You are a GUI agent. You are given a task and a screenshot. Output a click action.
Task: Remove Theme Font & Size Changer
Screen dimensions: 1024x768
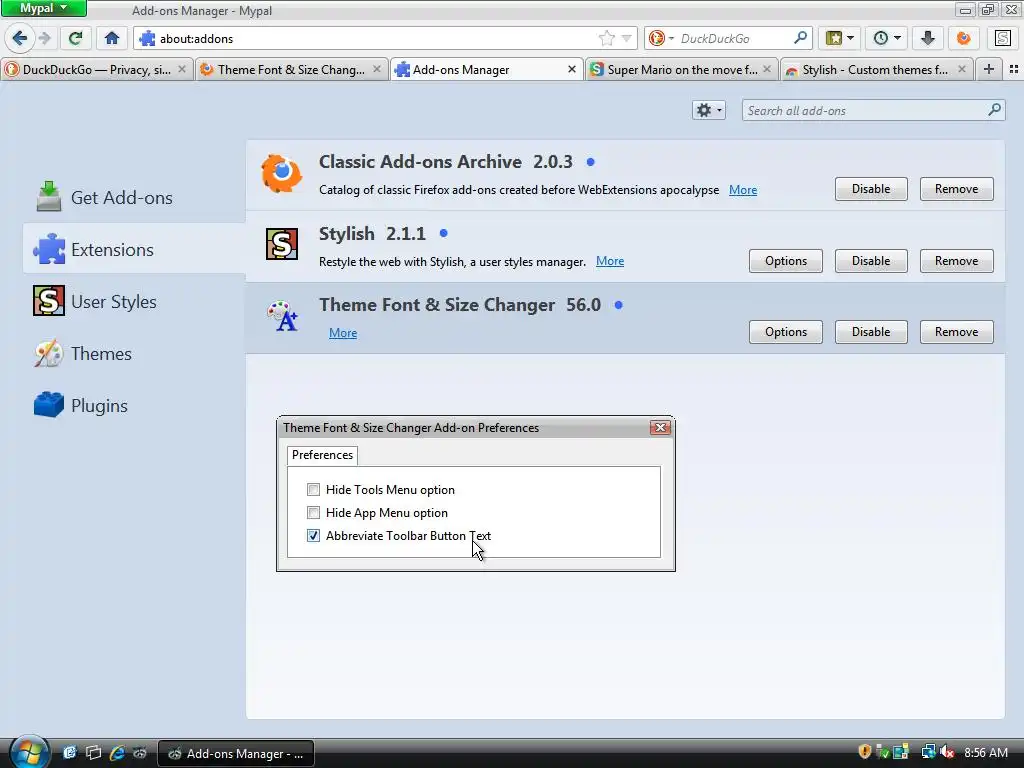pyautogui.click(x=956, y=332)
